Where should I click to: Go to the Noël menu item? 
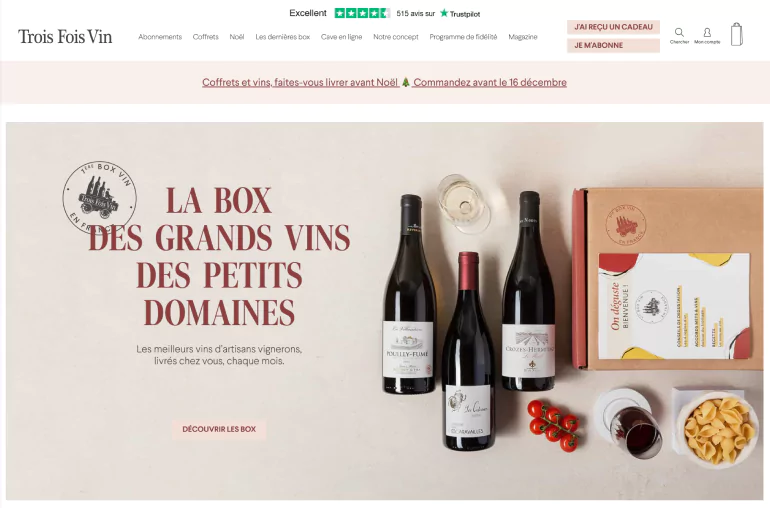pos(237,37)
